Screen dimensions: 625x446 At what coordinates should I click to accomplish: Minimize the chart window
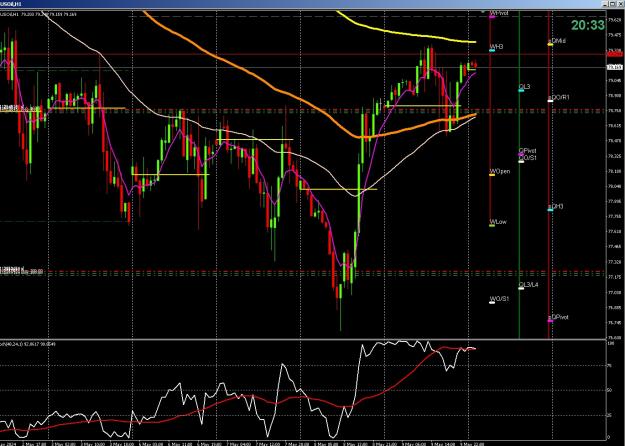pyautogui.click(x=604, y=4)
